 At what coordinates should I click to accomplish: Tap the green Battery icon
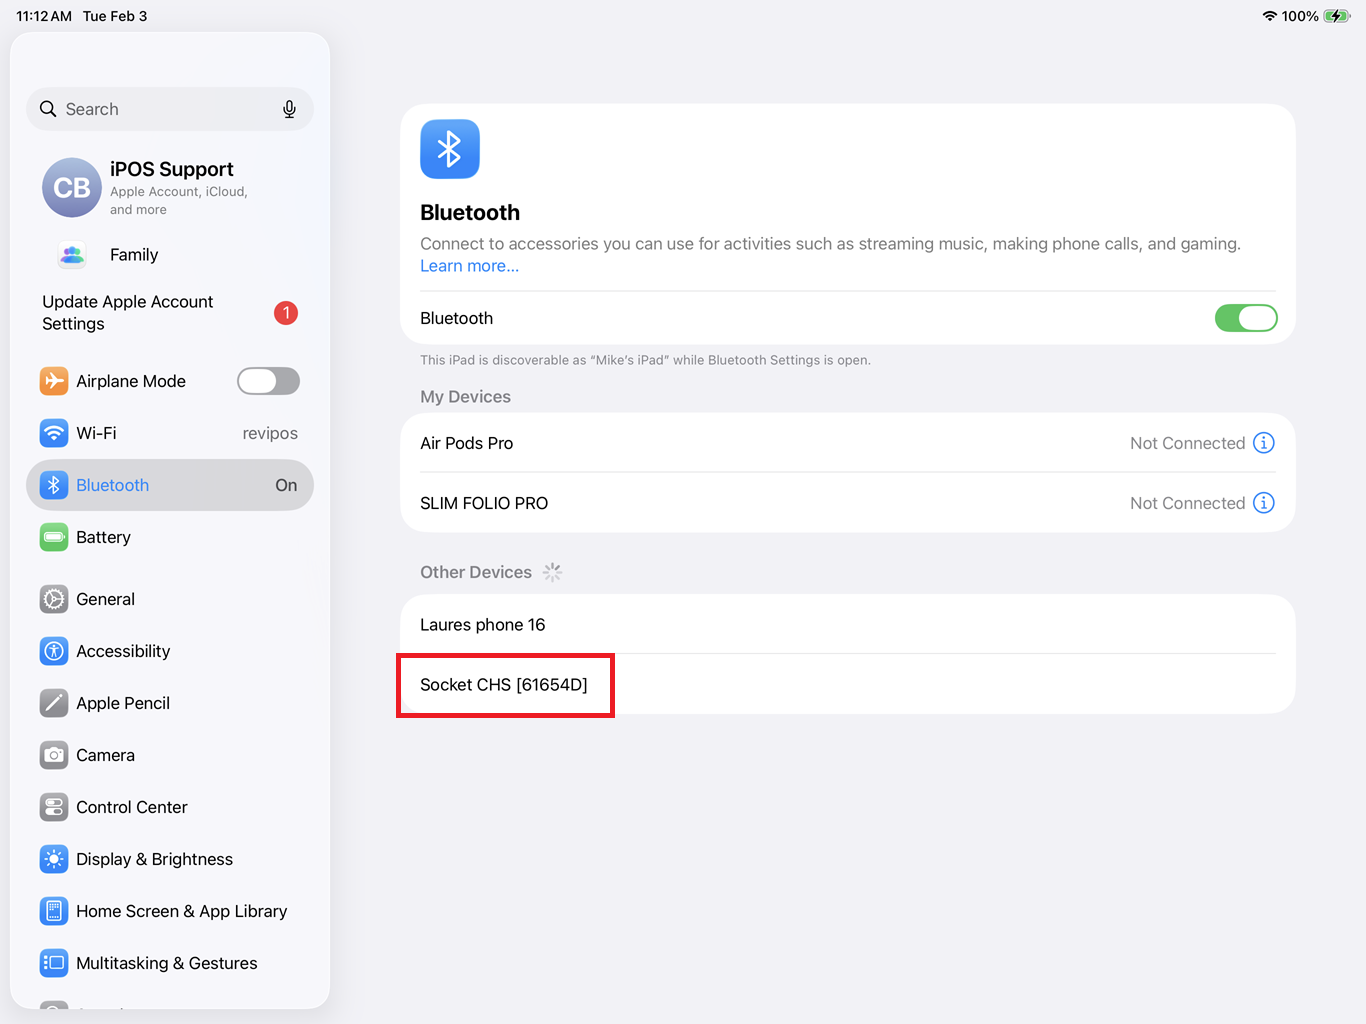(54, 537)
